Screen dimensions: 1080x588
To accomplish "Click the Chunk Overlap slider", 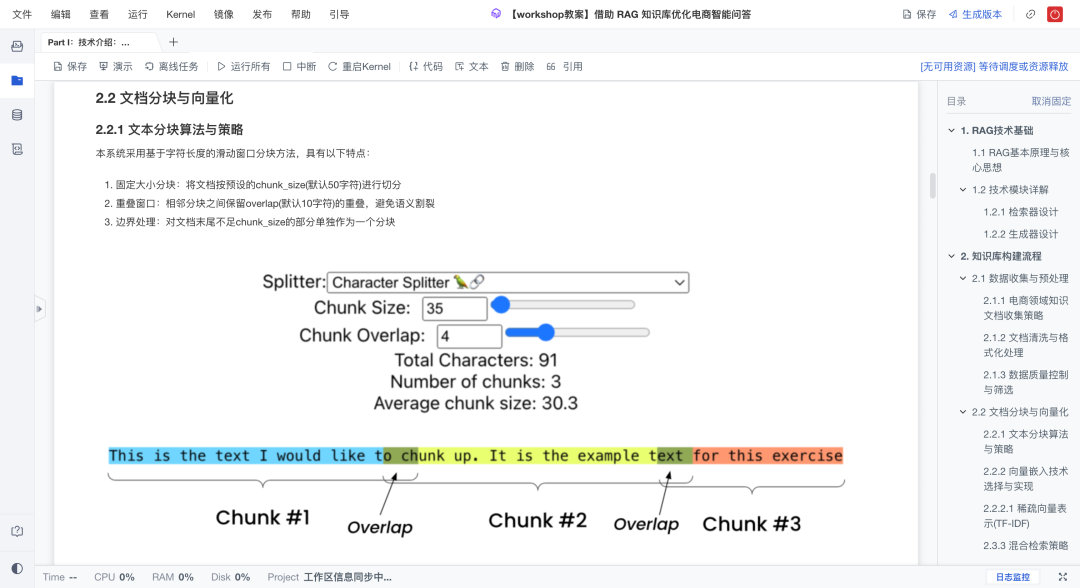I will 577,333.
